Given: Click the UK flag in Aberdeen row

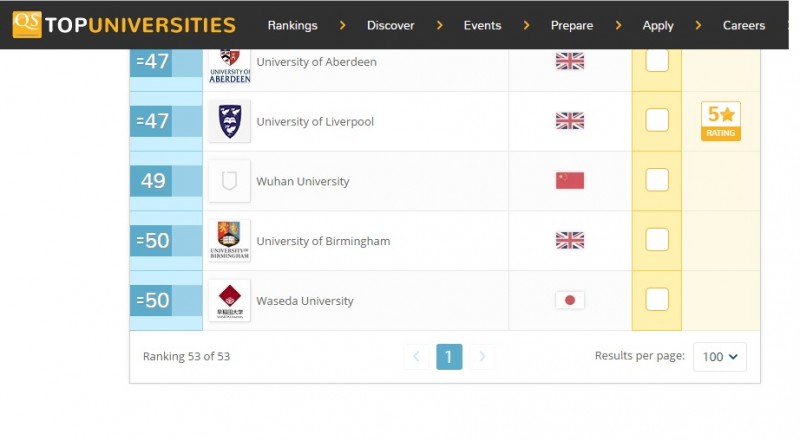Looking at the screenshot, I should (570, 61).
